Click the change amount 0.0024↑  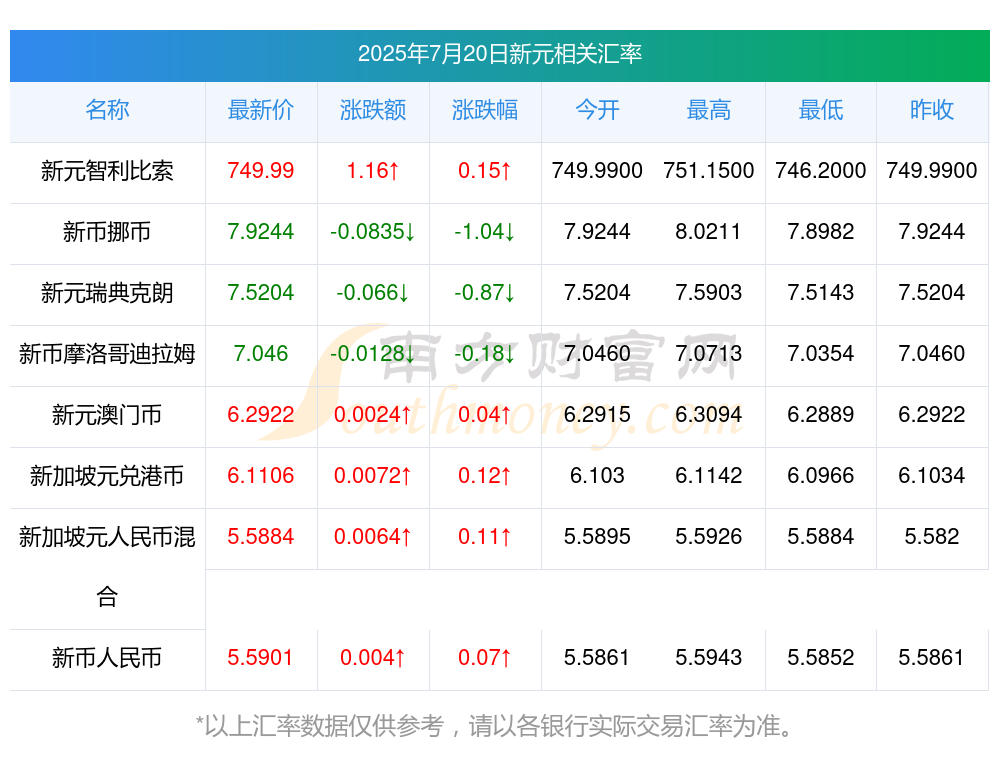point(373,415)
